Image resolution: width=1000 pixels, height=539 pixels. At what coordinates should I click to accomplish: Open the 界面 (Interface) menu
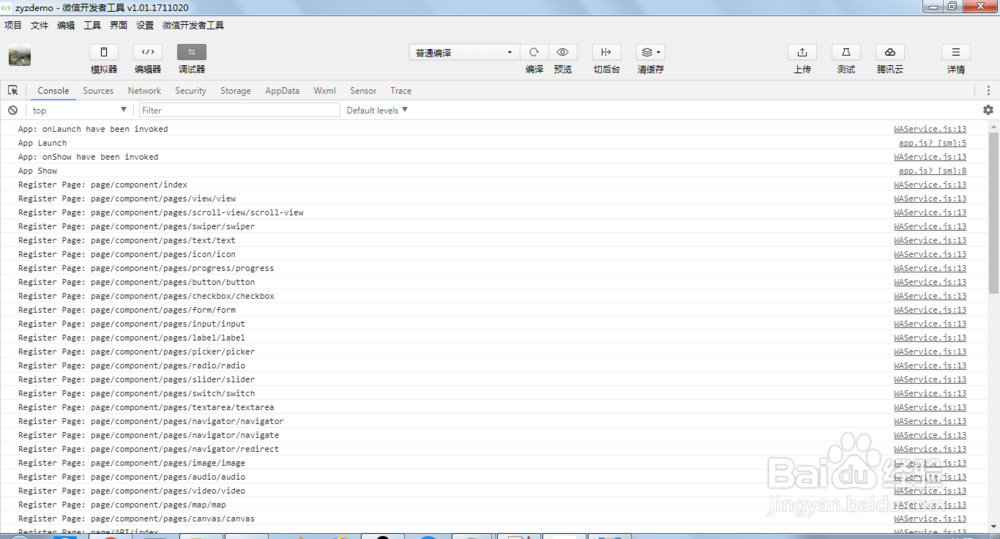pos(119,26)
